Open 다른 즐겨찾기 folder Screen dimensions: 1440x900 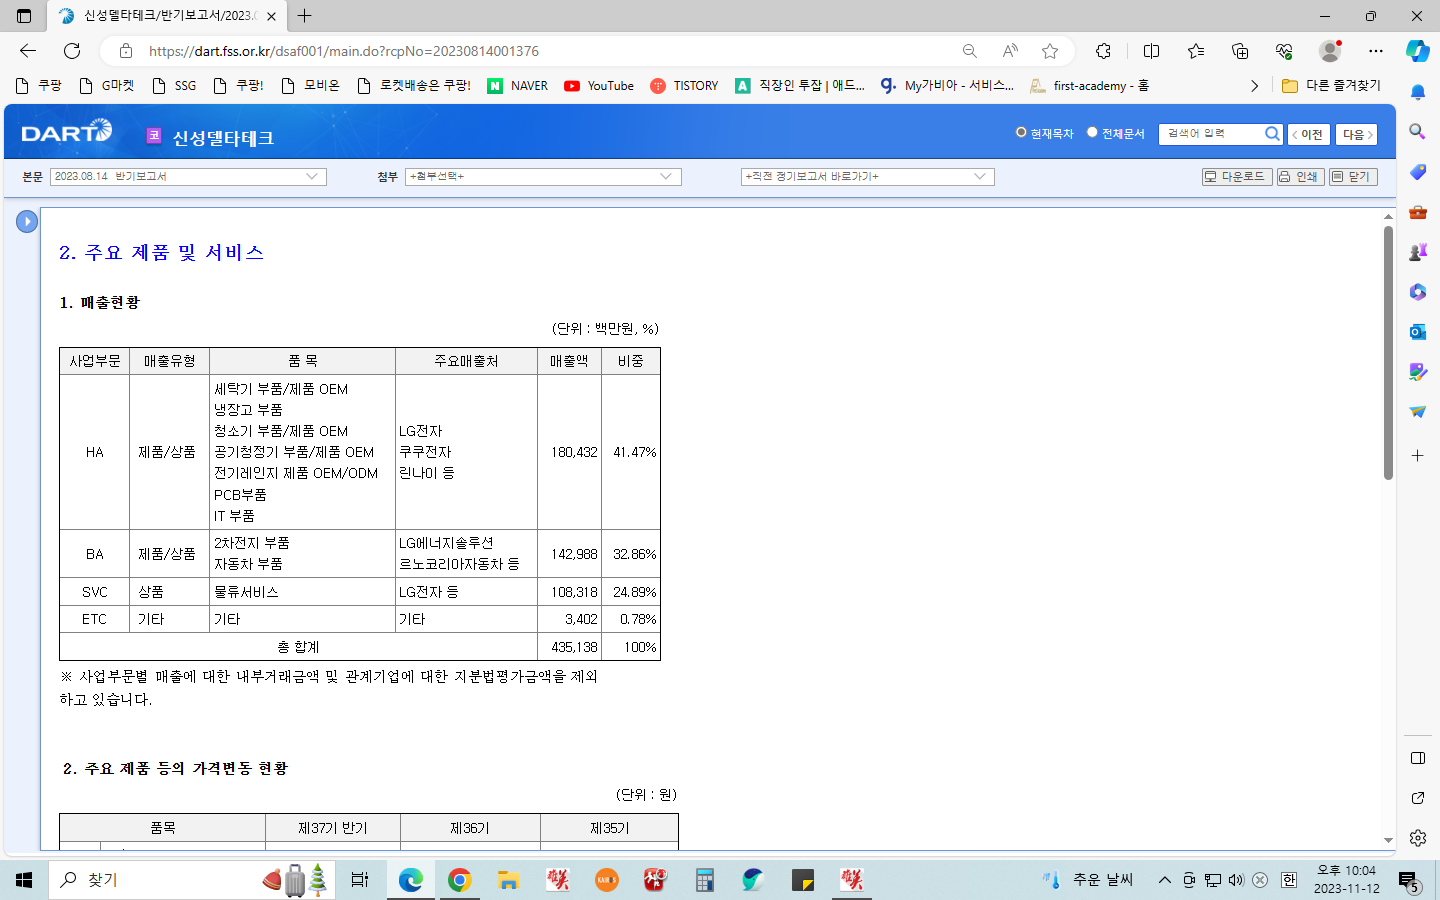pyautogui.click(x=1331, y=86)
